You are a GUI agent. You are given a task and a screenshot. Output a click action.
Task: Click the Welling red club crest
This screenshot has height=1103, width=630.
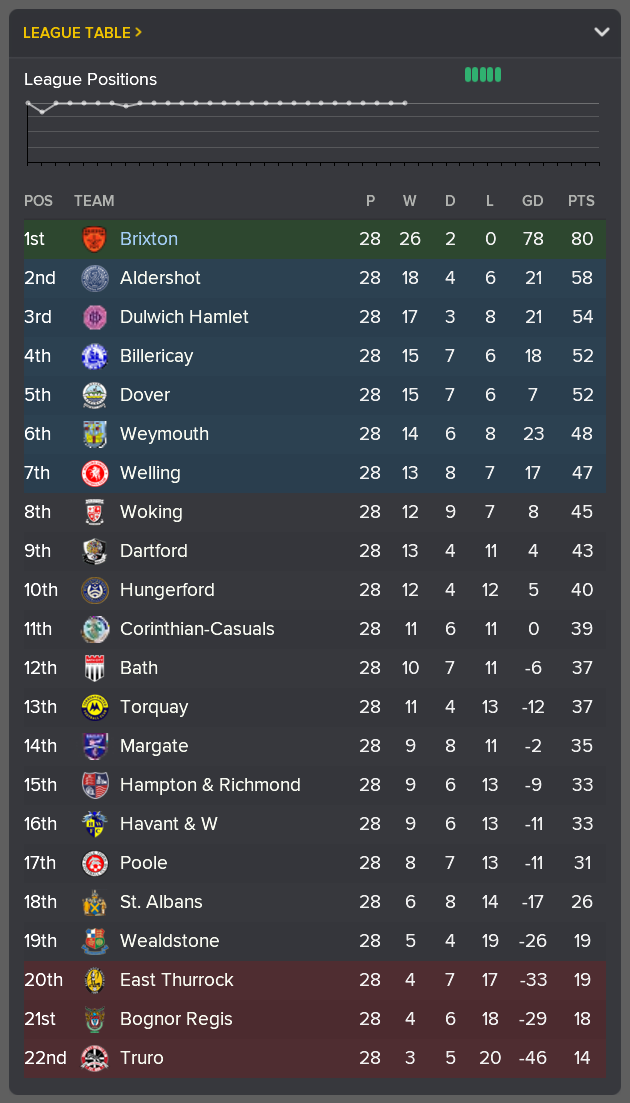pyautogui.click(x=95, y=473)
